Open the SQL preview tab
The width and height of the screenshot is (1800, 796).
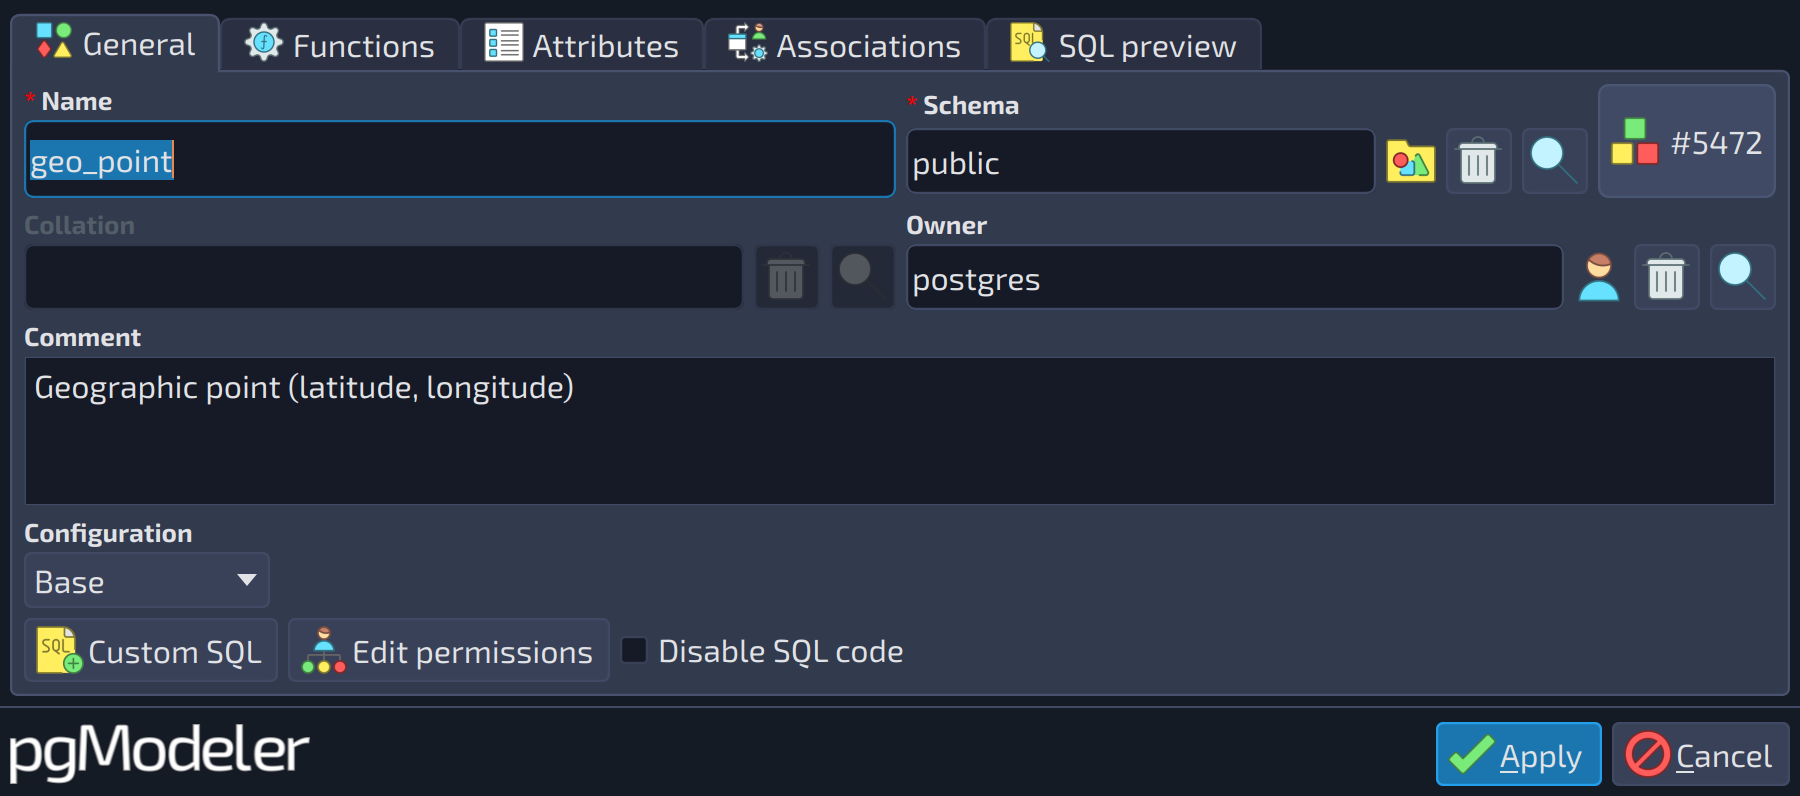click(1124, 45)
